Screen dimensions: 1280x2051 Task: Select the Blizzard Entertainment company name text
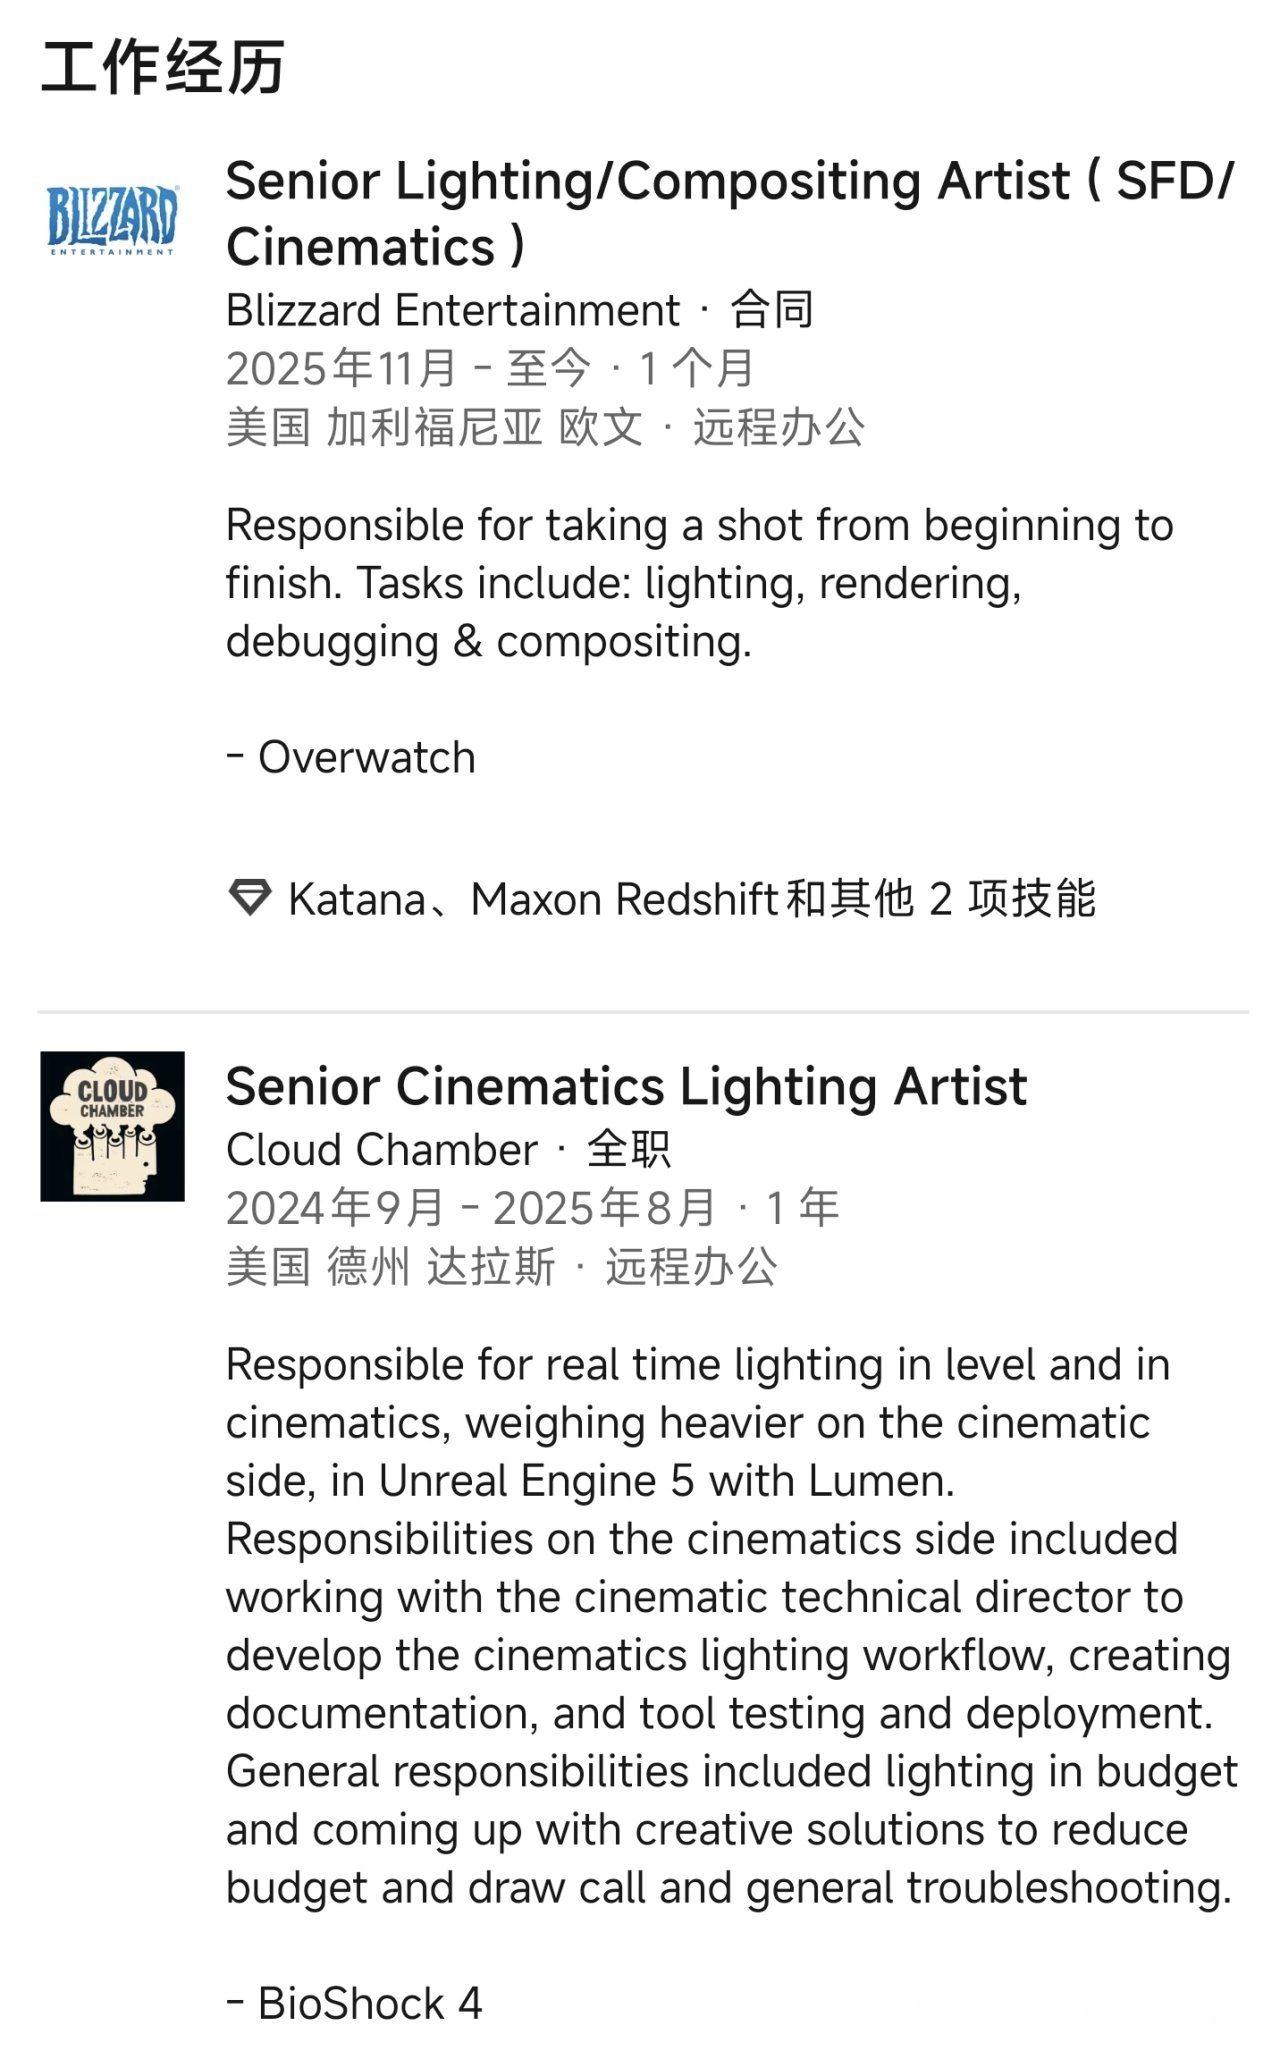pos(452,310)
